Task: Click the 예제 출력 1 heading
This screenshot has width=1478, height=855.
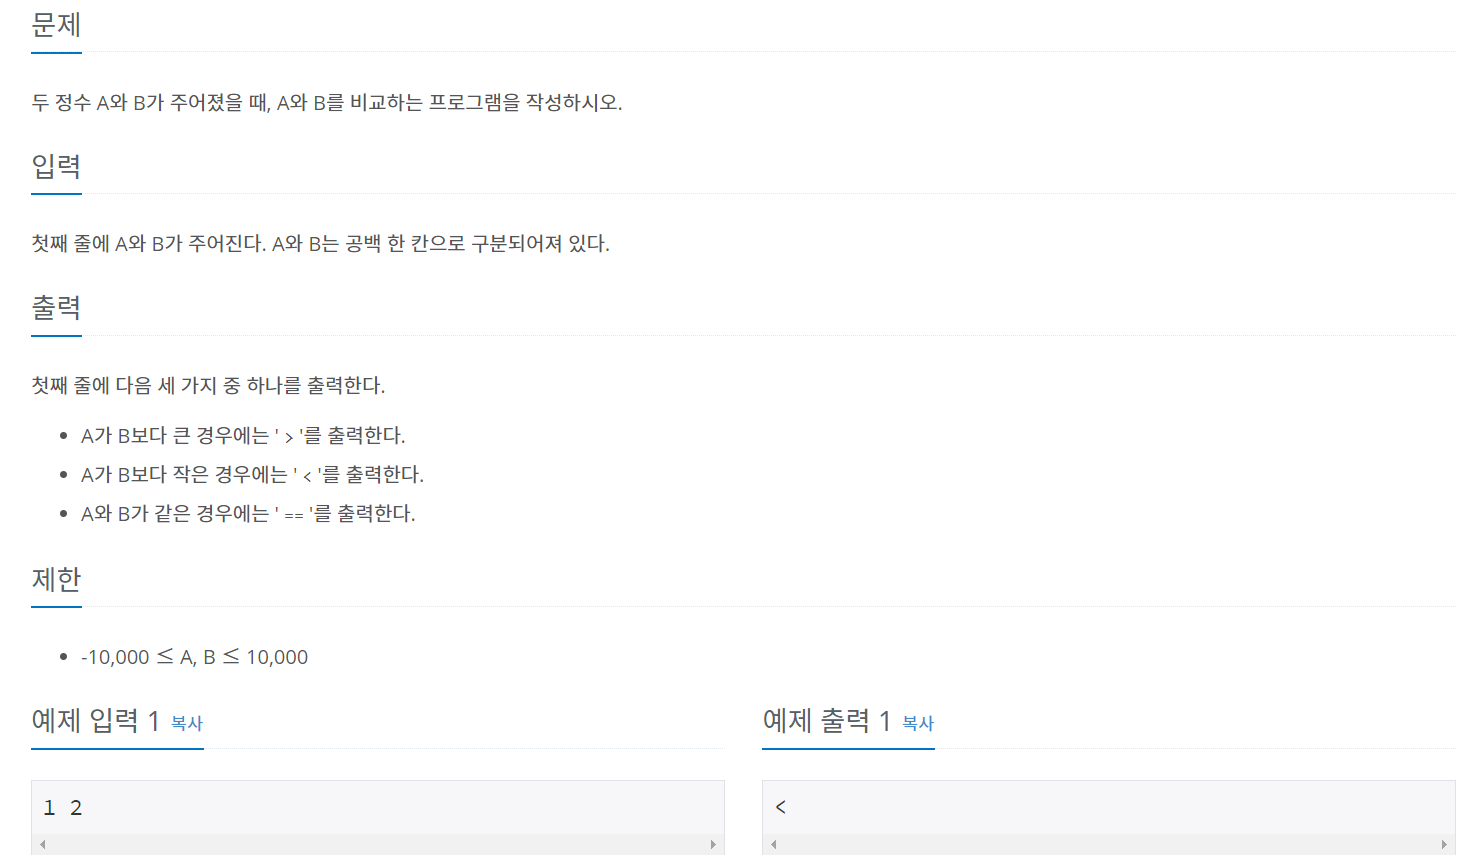Action: [x=827, y=720]
